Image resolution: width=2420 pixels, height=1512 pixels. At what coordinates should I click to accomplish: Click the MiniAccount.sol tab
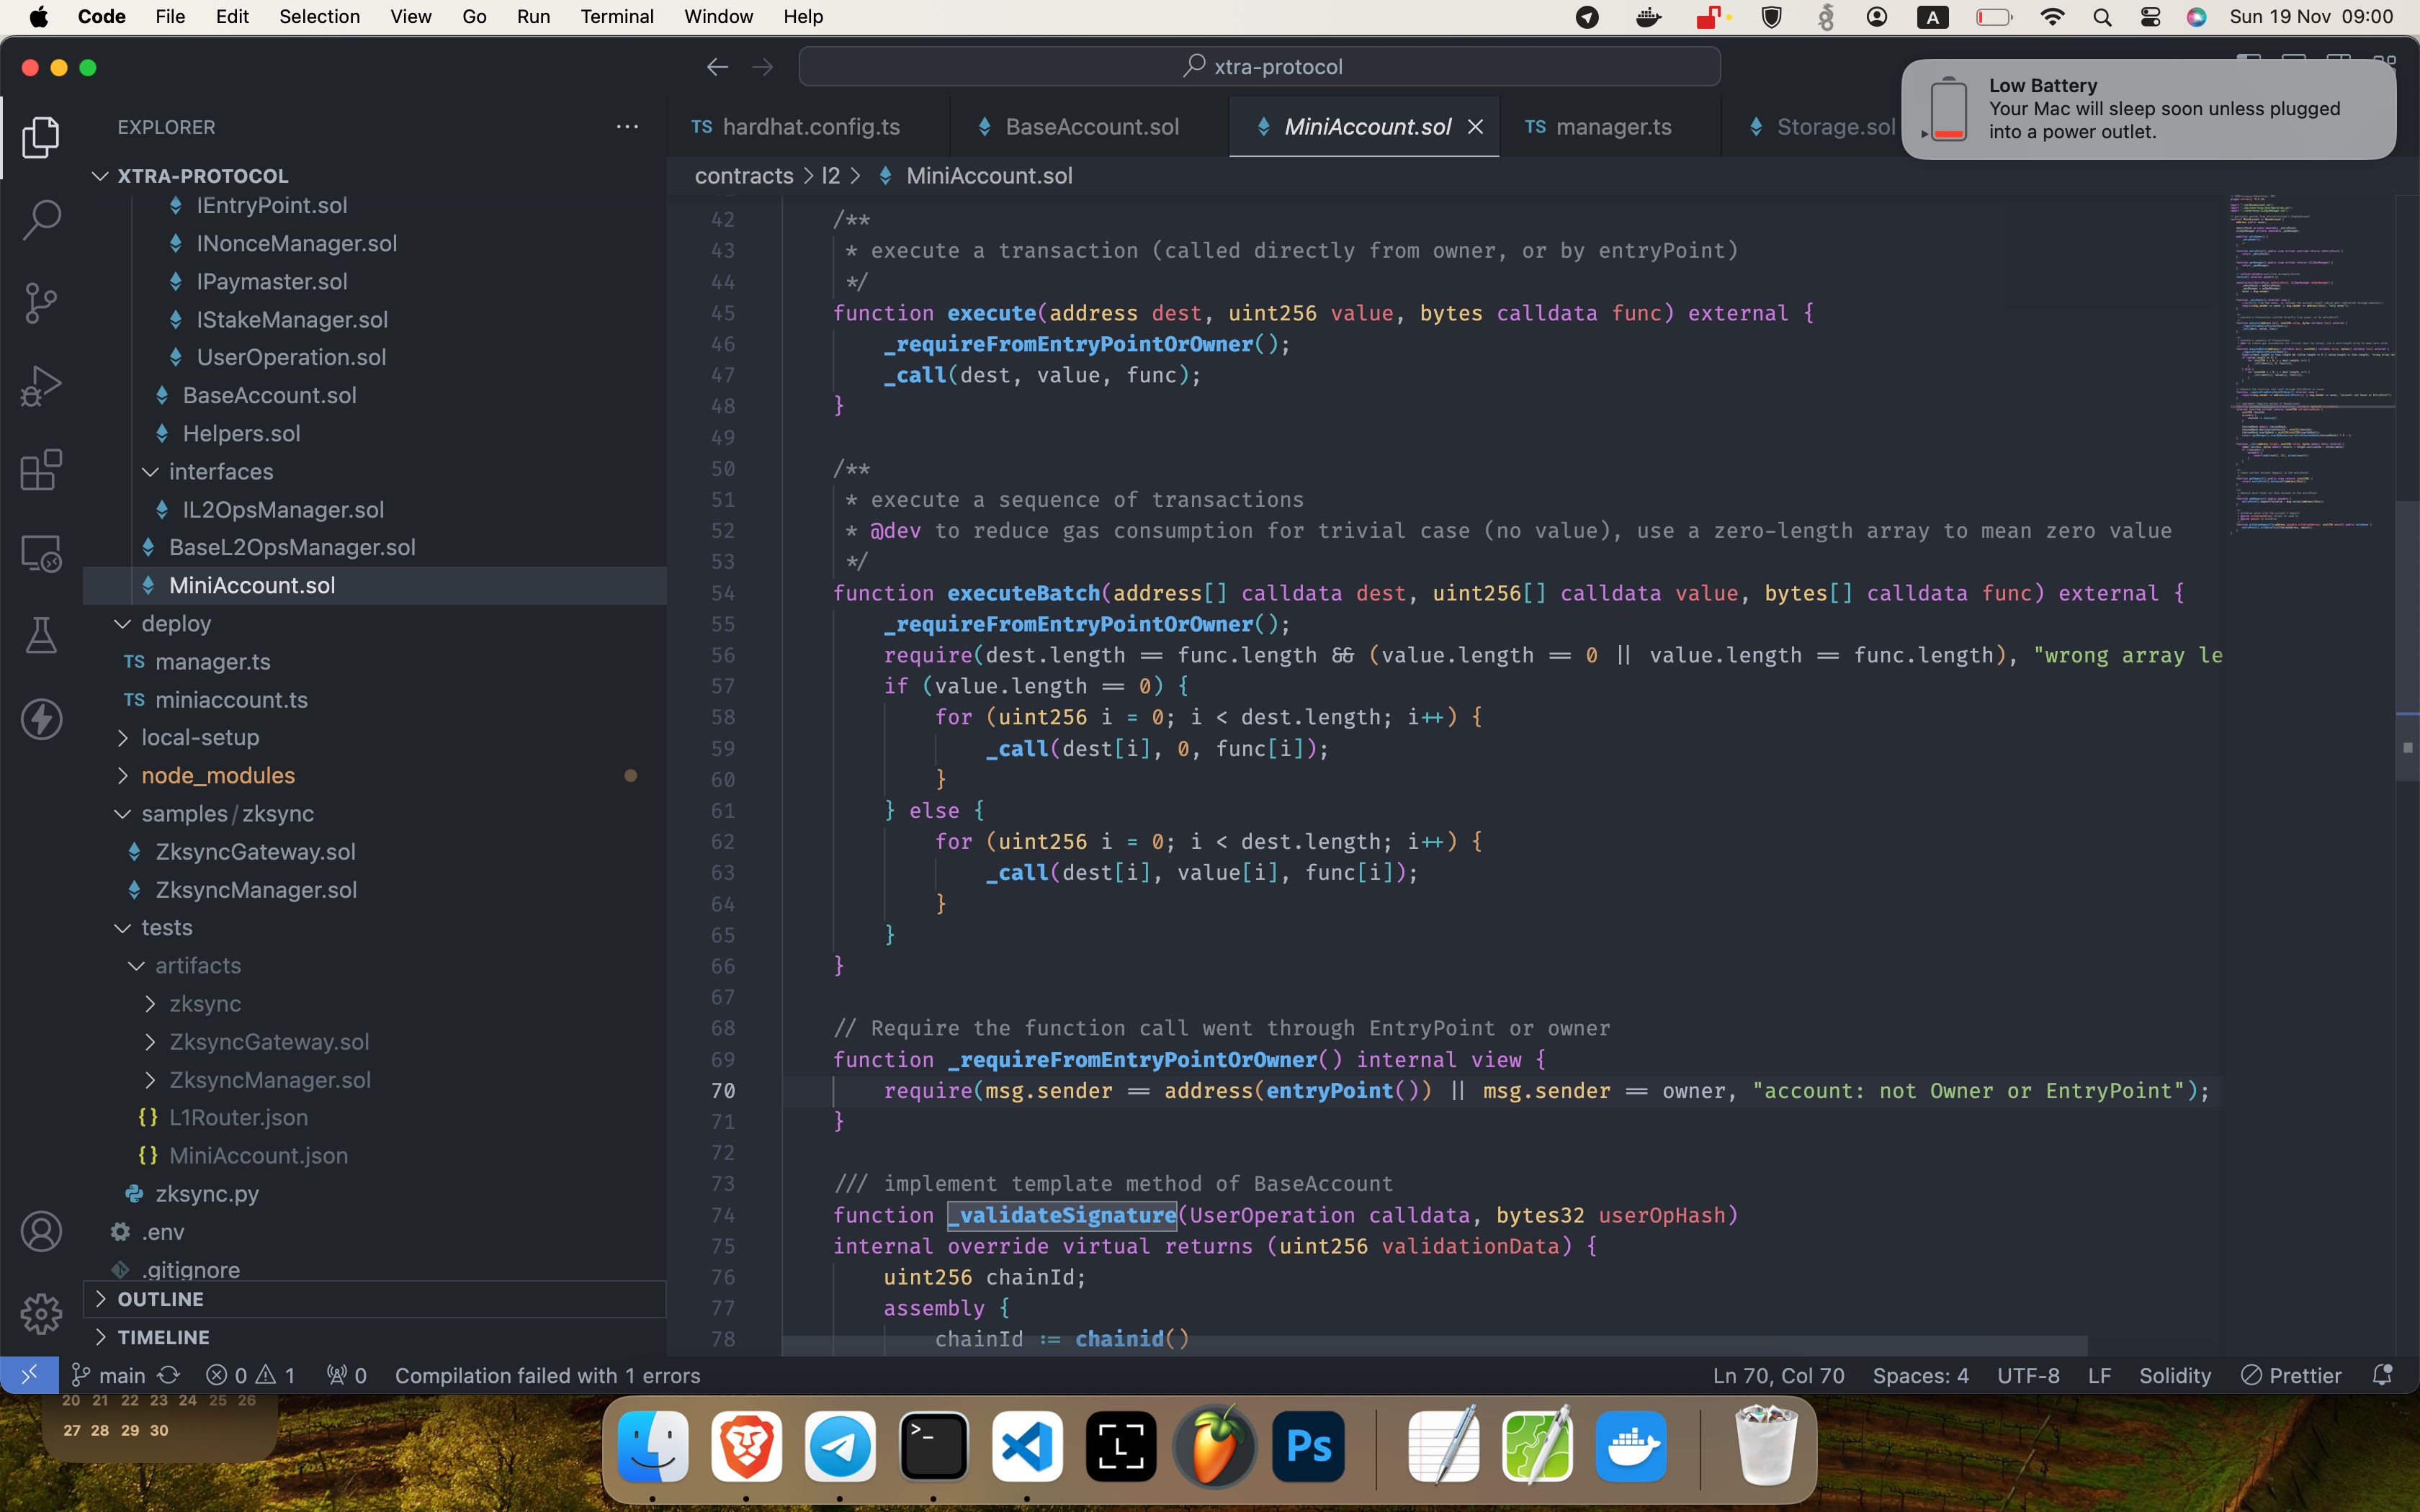(1368, 125)
